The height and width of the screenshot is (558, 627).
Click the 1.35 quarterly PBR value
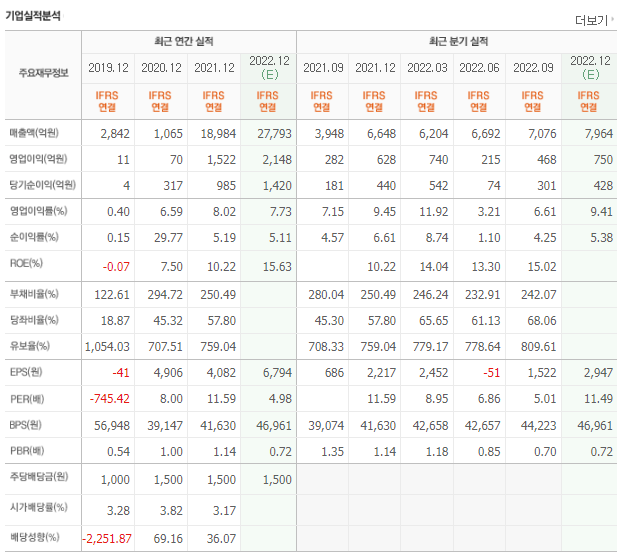333,452
